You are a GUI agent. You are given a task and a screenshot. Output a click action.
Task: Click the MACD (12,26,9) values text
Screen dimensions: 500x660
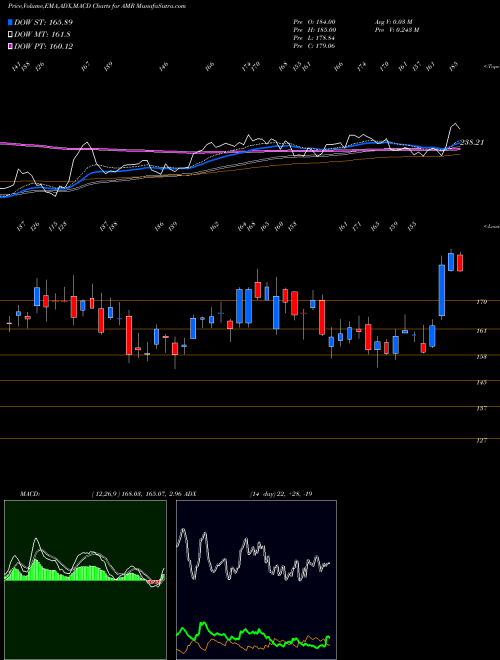click(x=136, y=494)
